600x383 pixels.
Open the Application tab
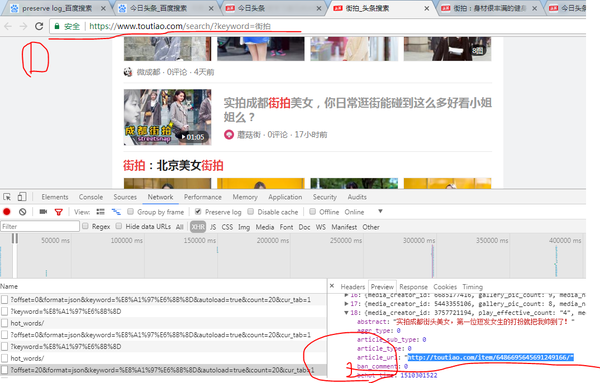pyautogui.click(x=285, y=197)
